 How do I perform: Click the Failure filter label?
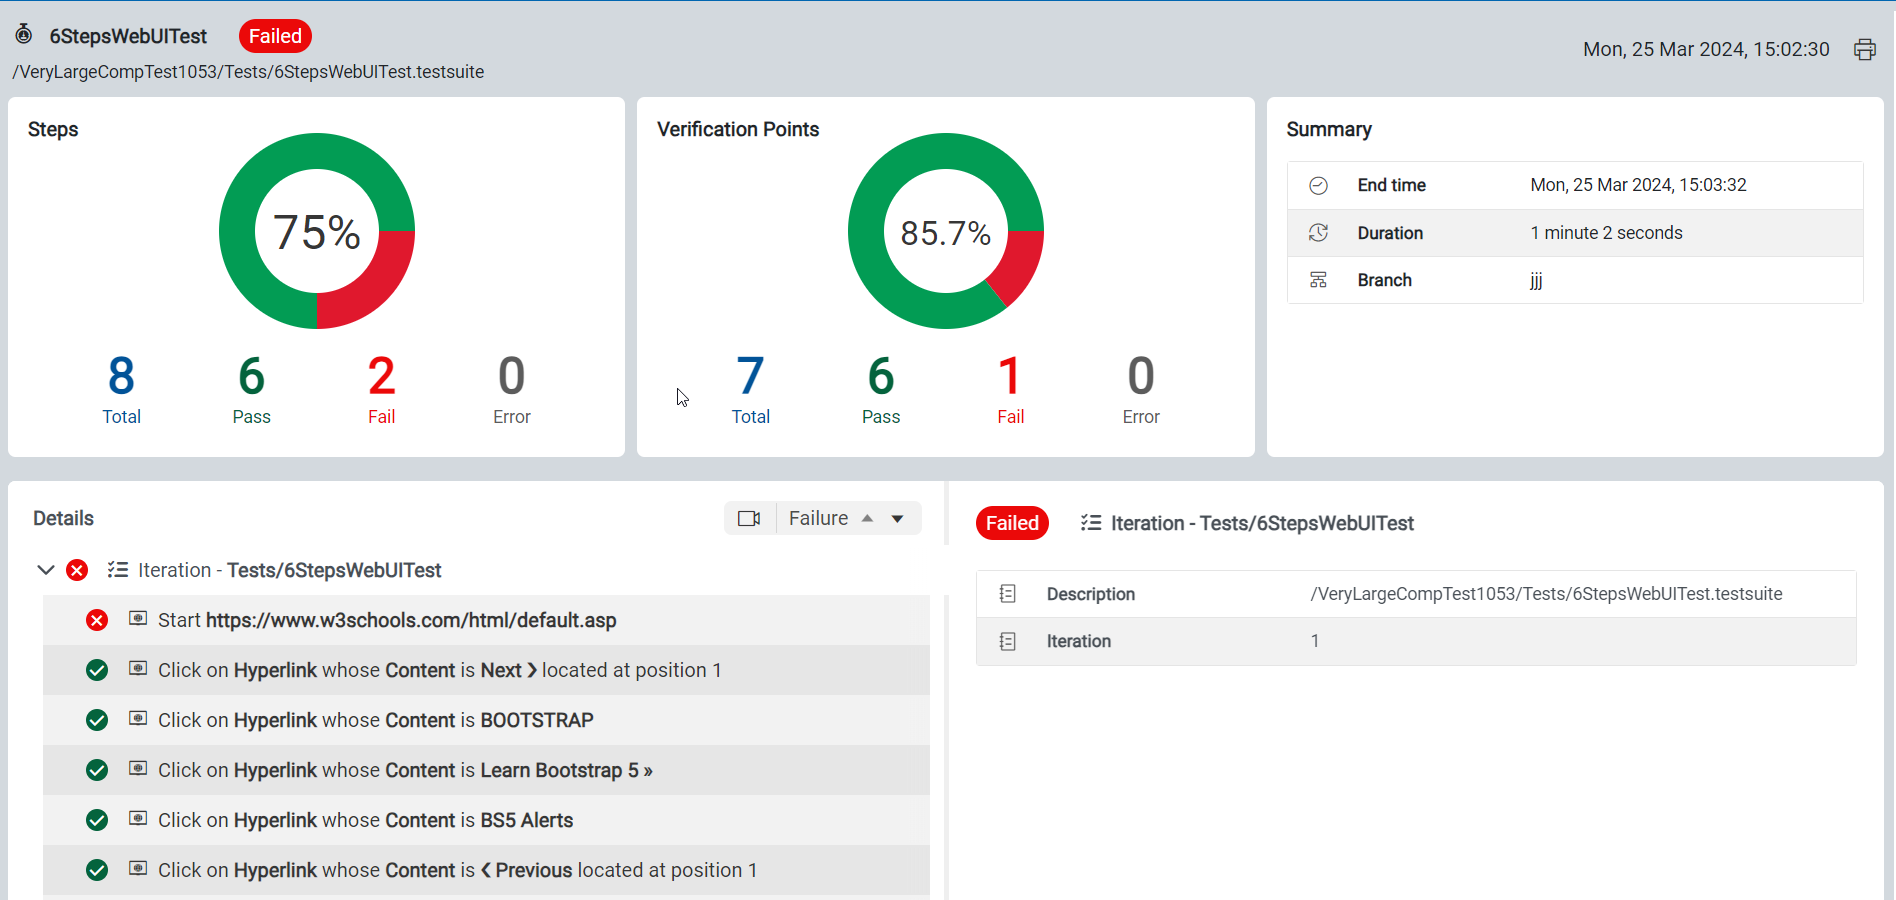818,518
